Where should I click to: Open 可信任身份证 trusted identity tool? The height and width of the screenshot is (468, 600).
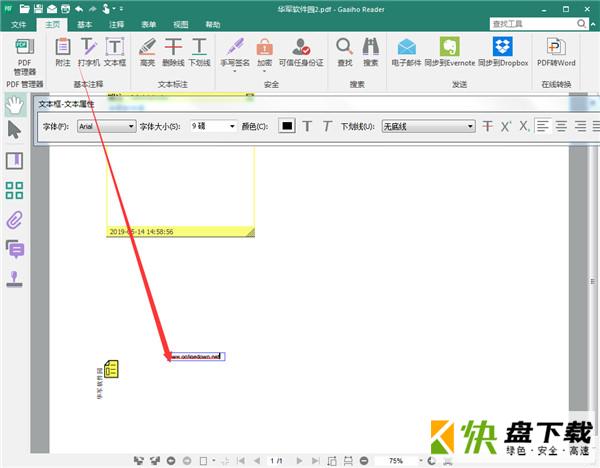pos(301,52)
